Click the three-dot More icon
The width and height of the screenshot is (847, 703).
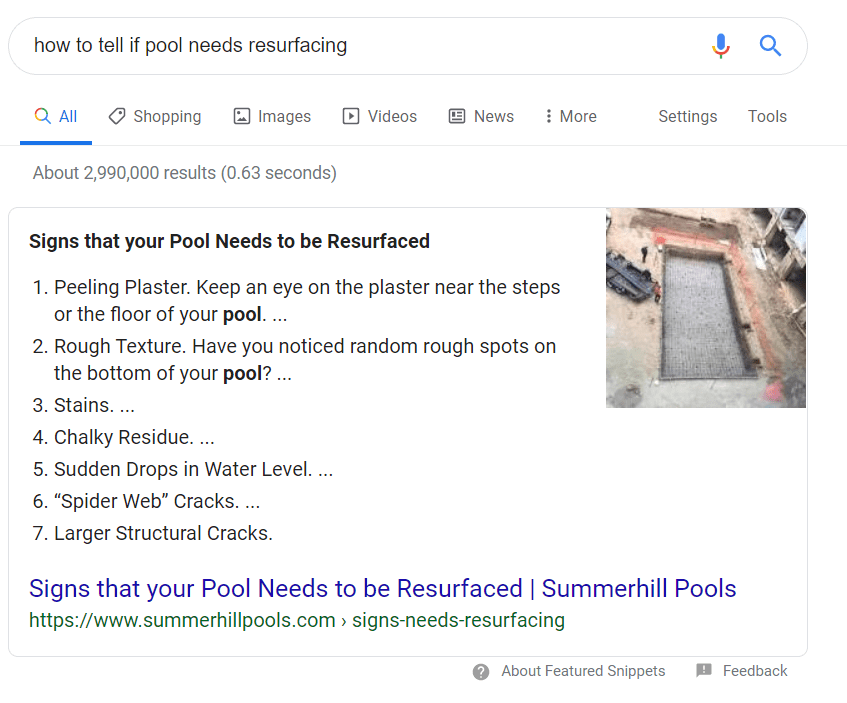pos(548,116)
